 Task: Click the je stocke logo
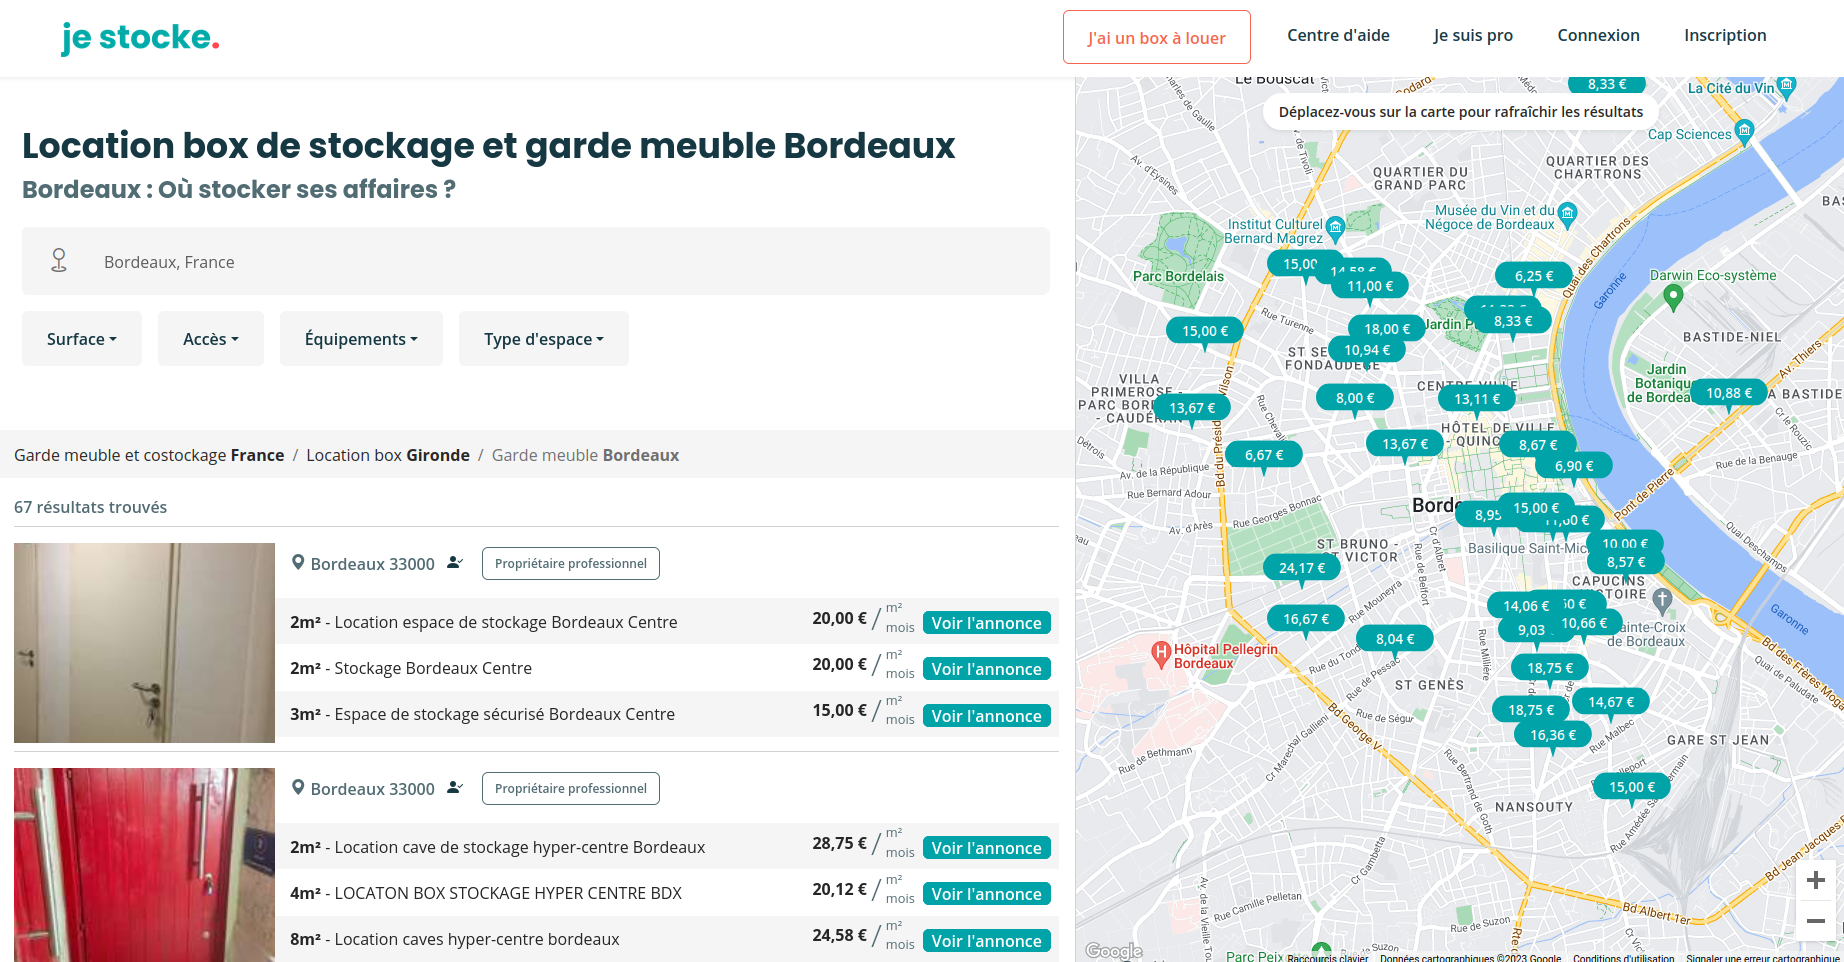[140, 38]
